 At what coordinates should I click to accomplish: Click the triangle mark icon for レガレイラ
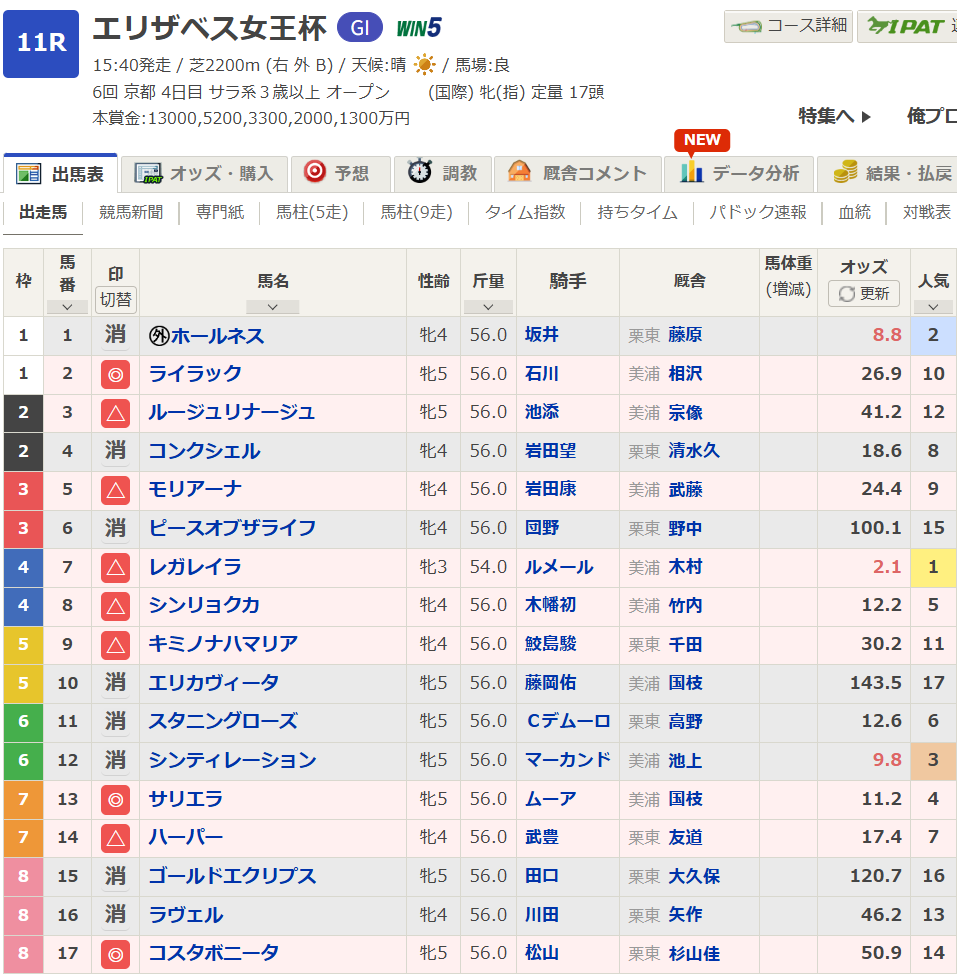116,568
